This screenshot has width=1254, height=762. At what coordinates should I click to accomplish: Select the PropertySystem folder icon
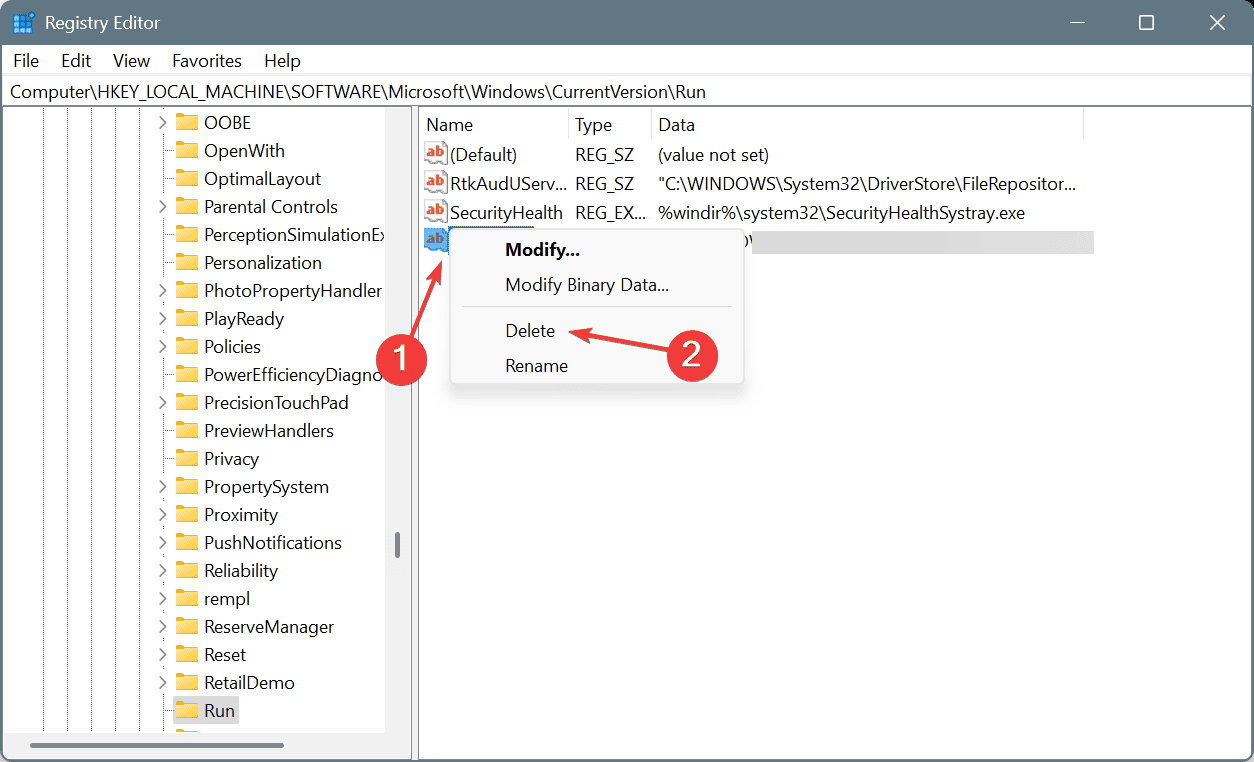pyautogui.click(x=186, y=487)
